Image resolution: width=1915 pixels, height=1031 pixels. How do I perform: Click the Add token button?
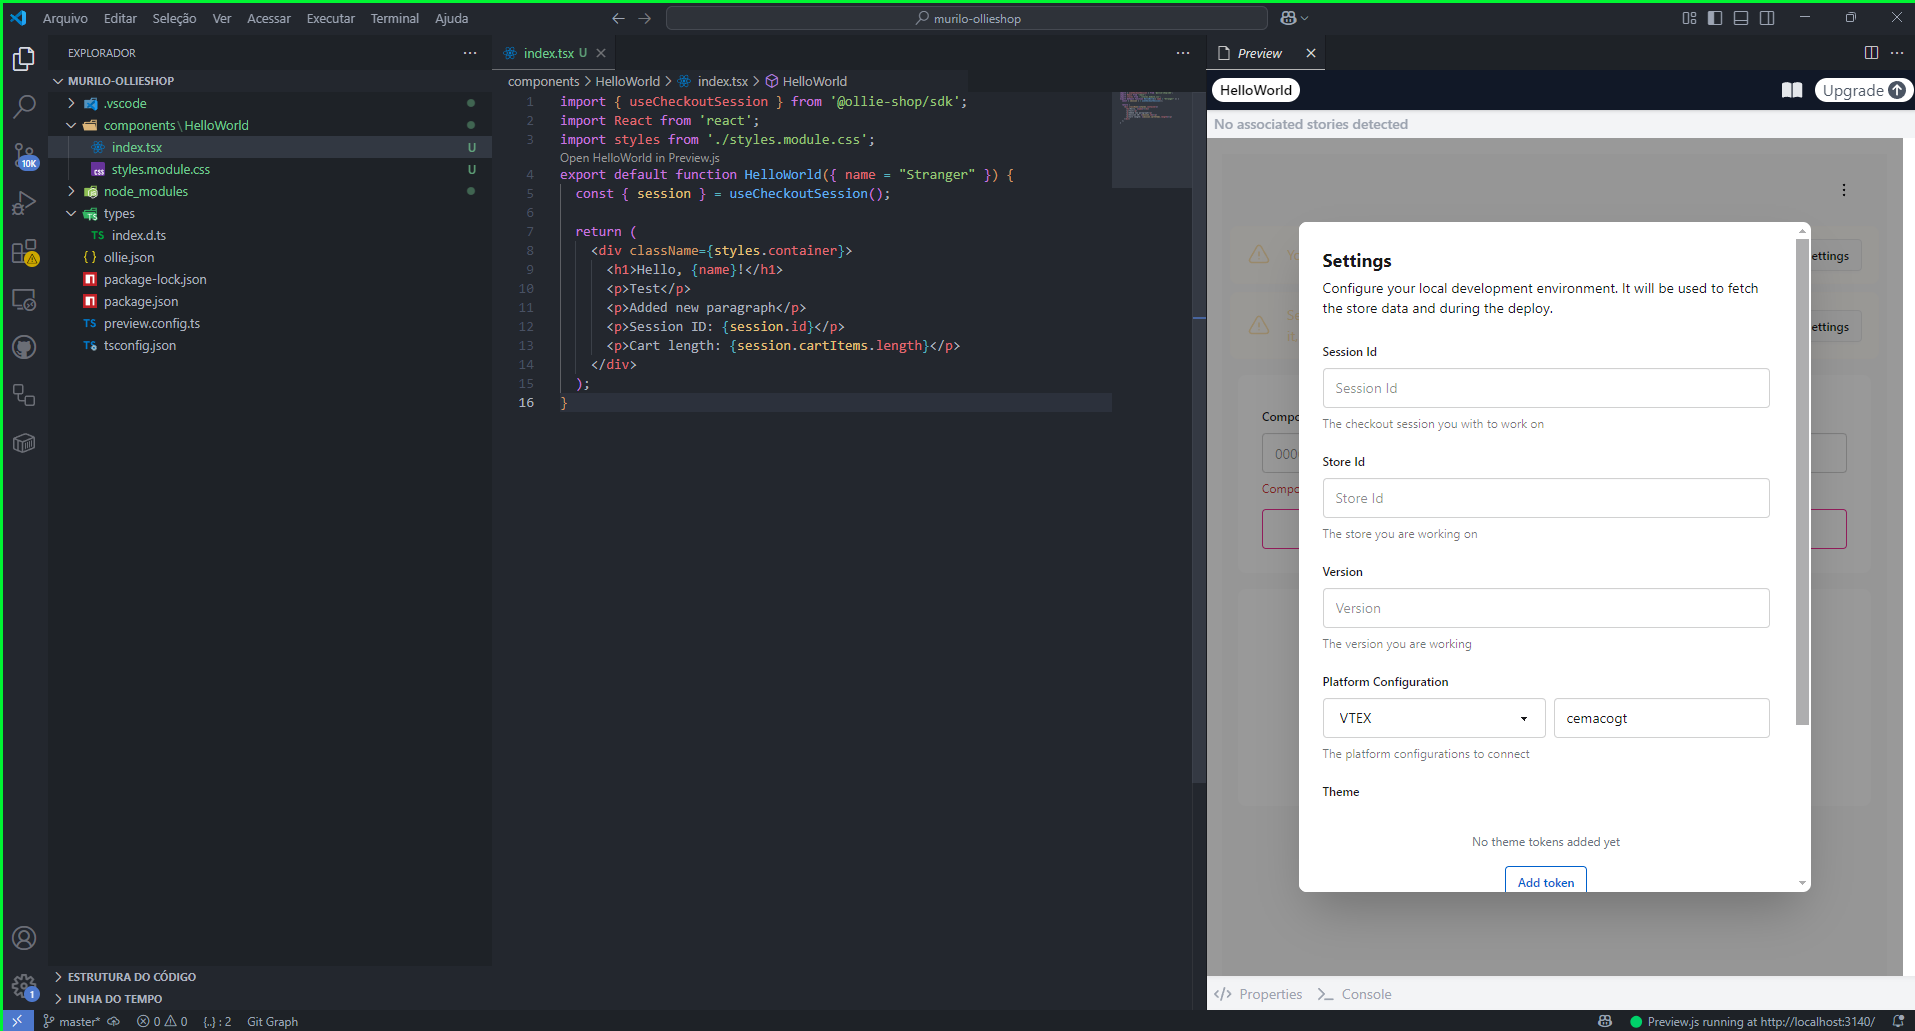click(x=1546, y=880)
